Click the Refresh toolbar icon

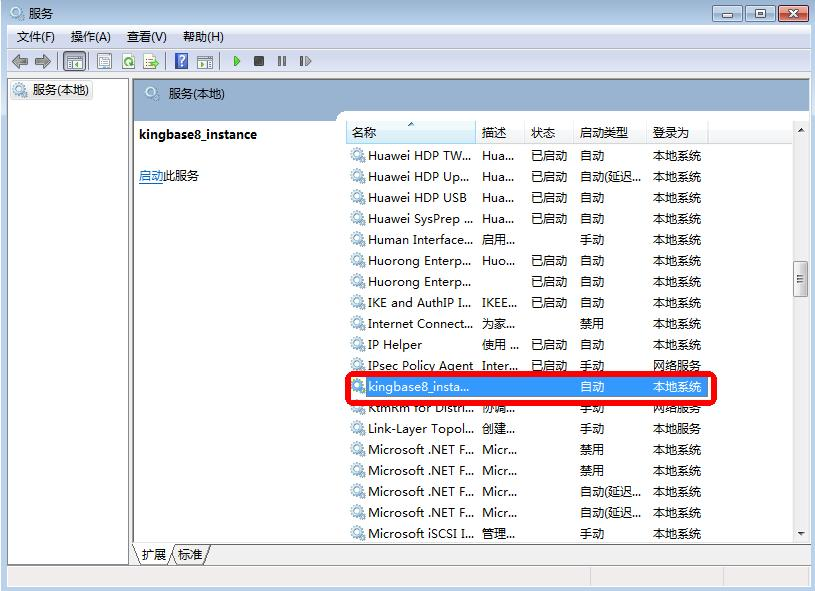pos(128,61)
